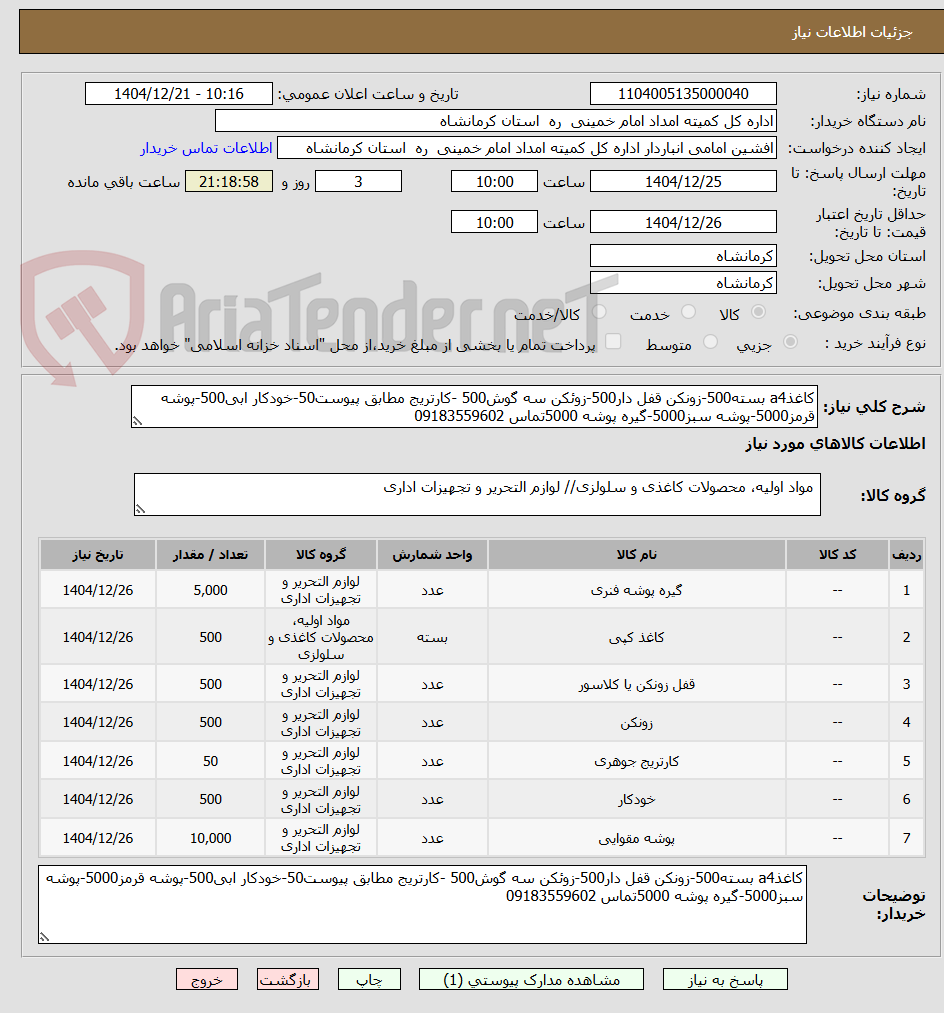This screenshot has height=1013, width=944.
Task: Select the کالا radio button
Action: pos(759,312)
